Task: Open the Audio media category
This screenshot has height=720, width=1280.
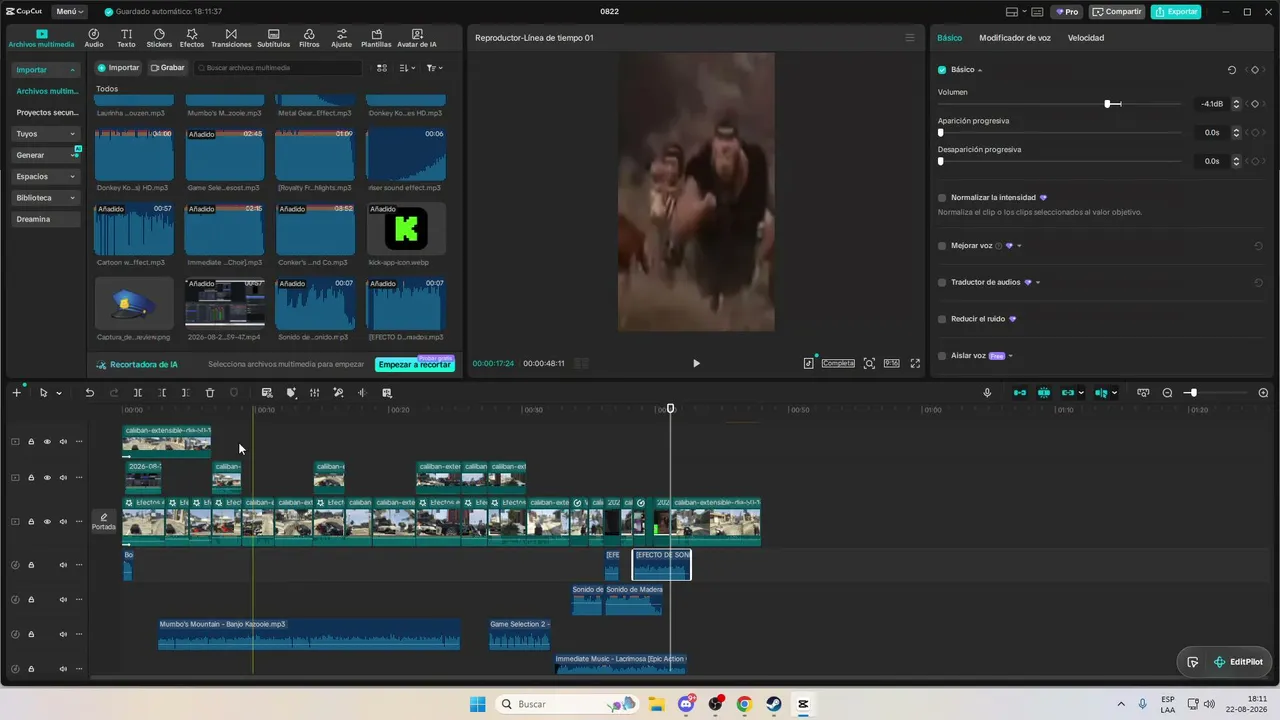Action: (x=93, y=38)
